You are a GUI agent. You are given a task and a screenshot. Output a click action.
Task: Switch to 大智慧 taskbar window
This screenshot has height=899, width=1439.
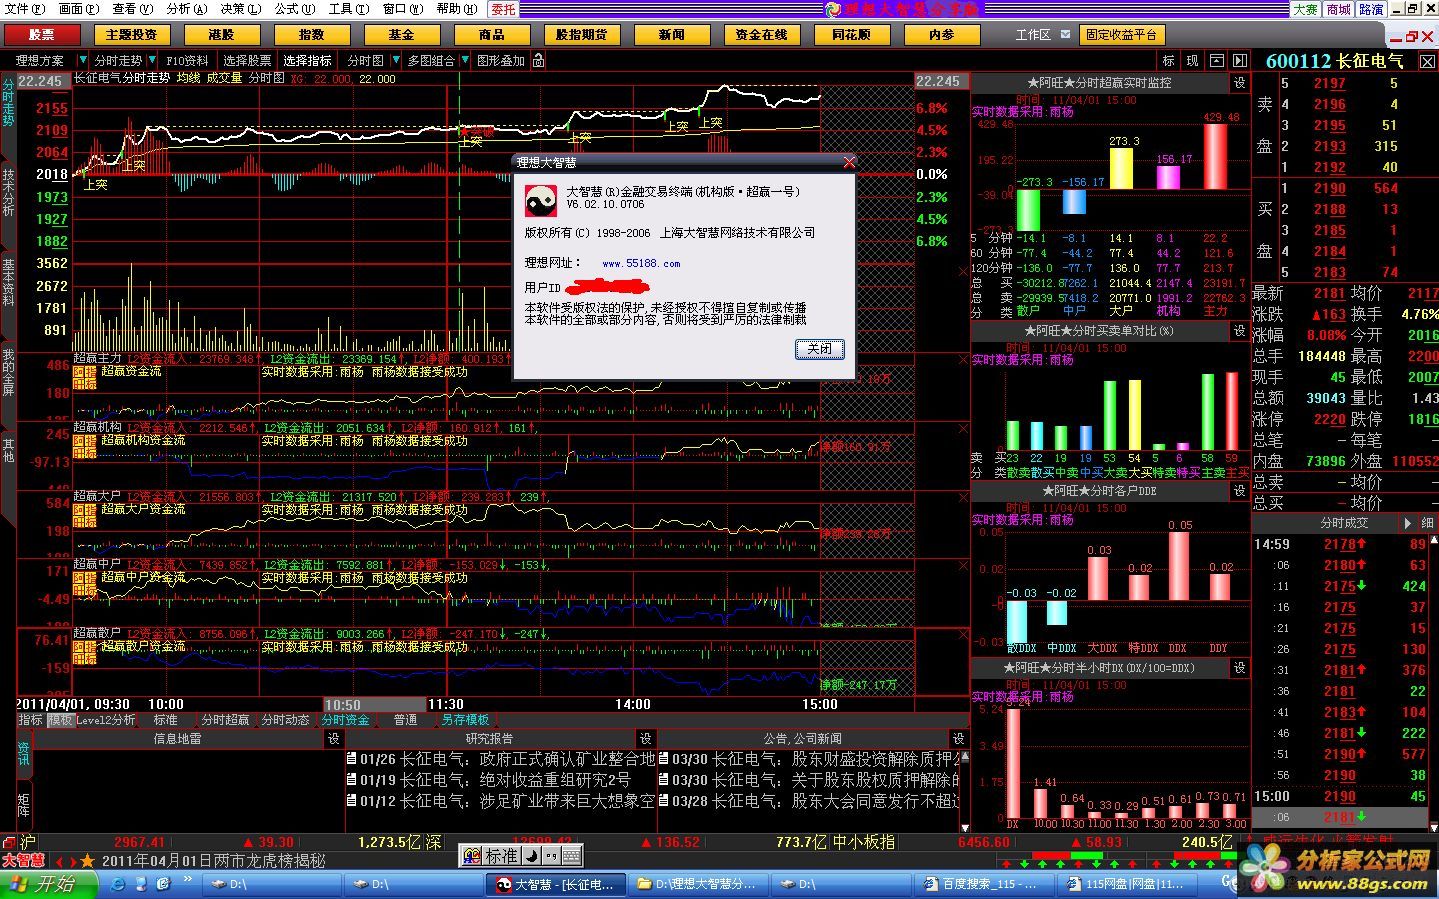[556, 884]
